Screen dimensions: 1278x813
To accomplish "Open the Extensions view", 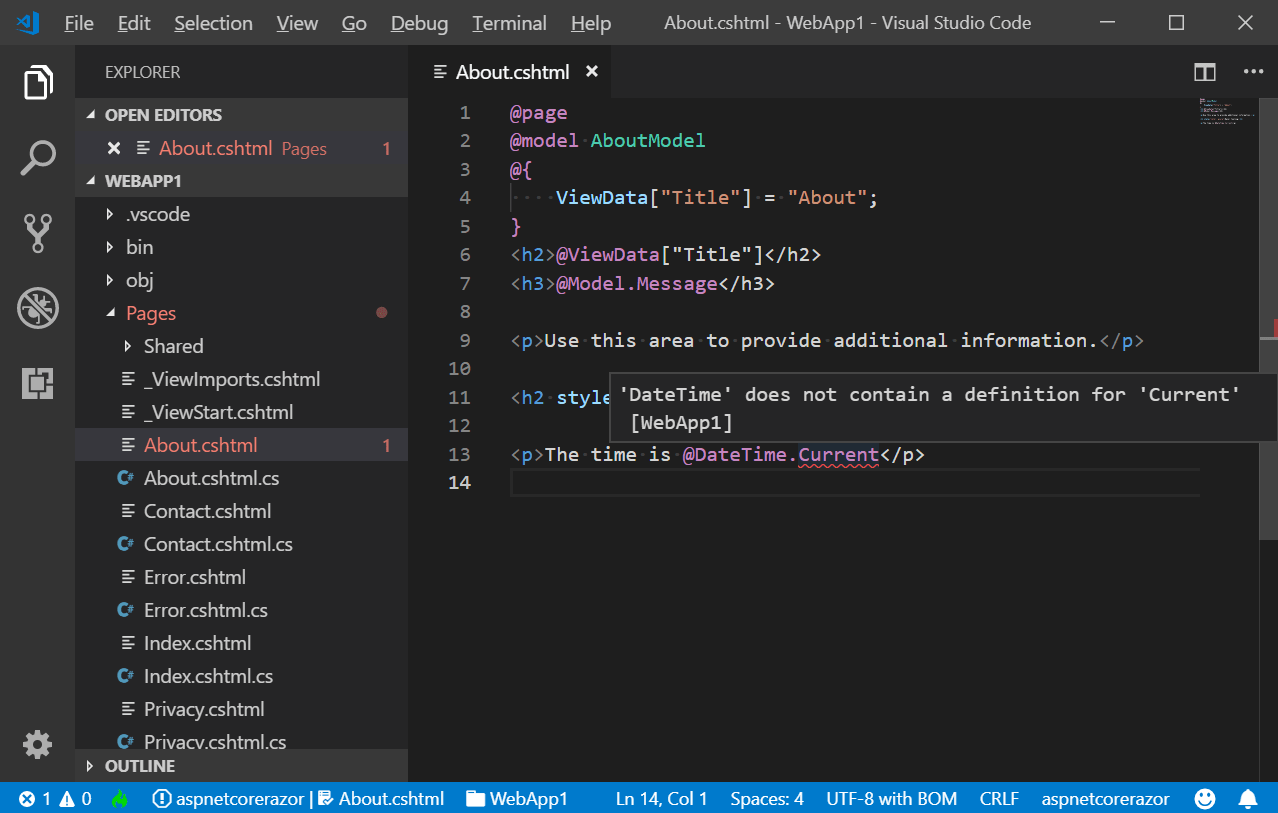I will pyautogui.click(x=38, y=383).
